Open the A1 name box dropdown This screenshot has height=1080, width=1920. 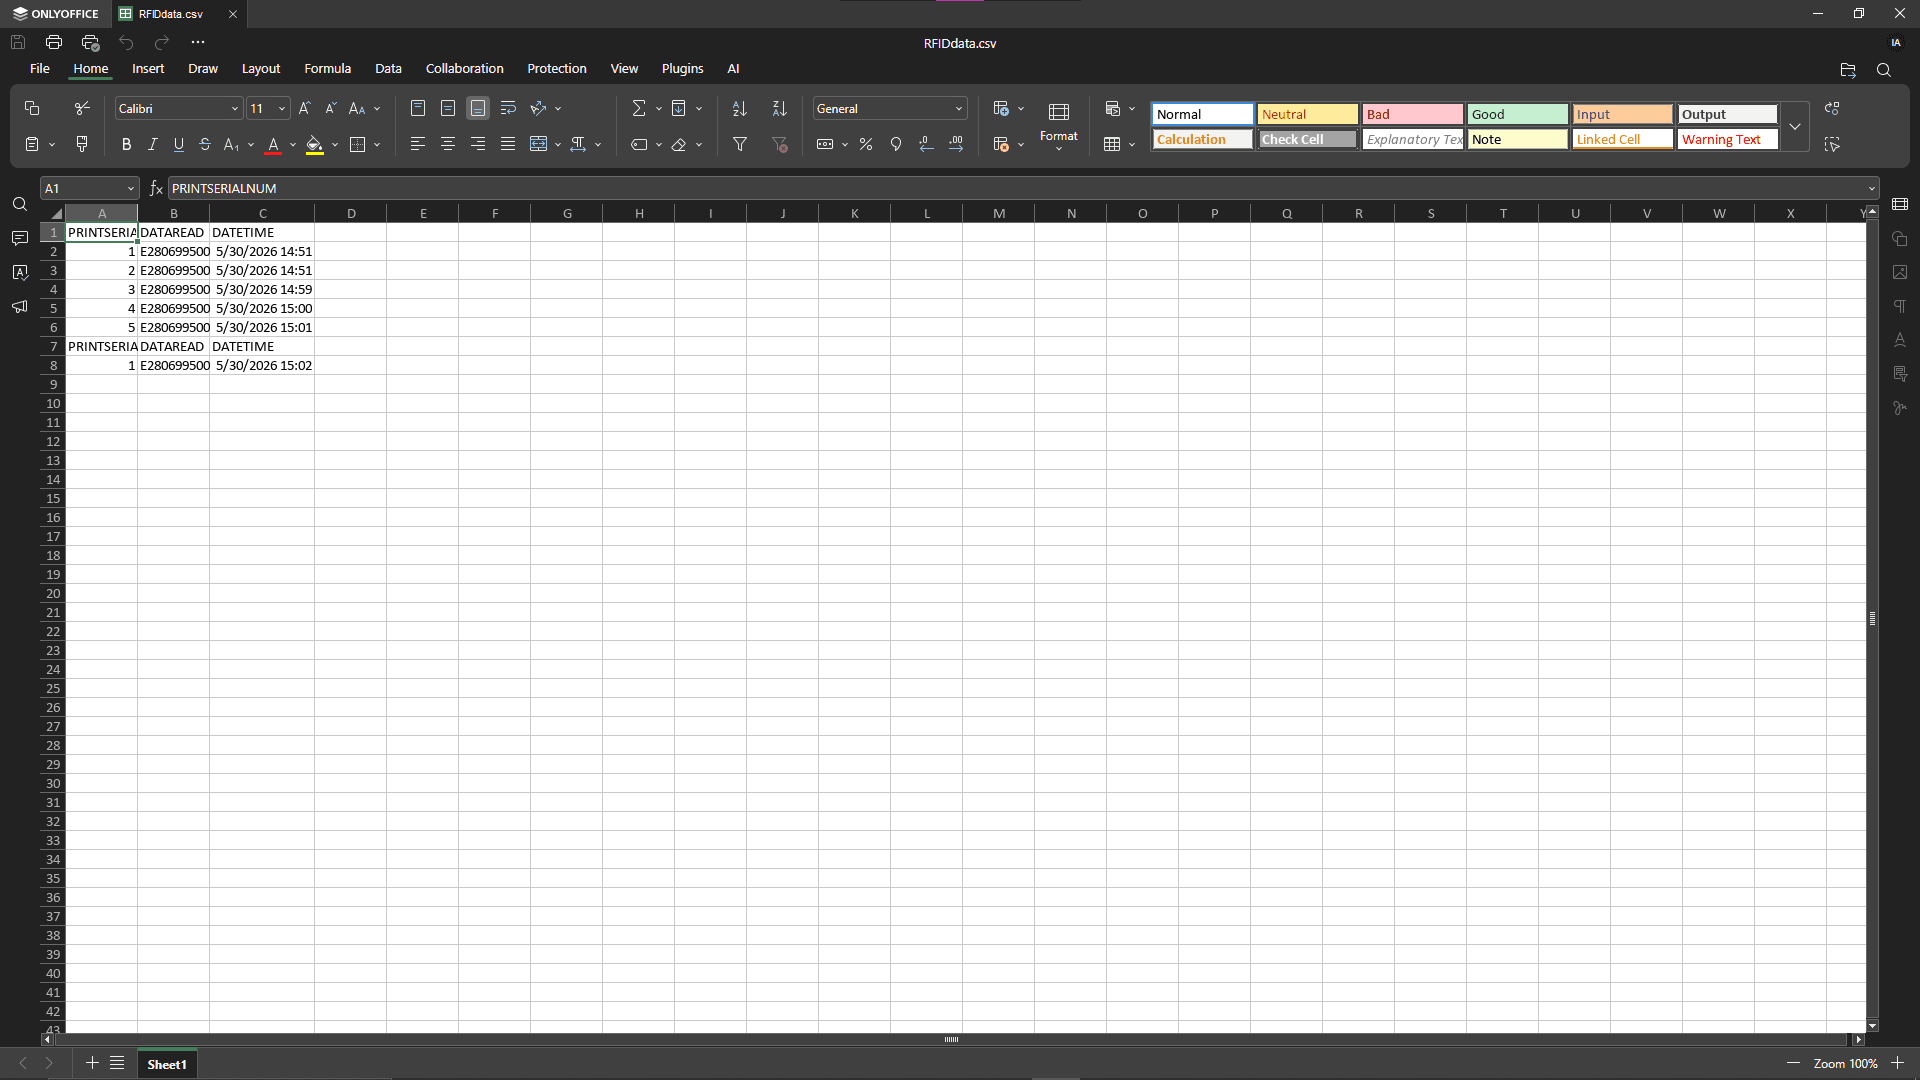[130, 188]
